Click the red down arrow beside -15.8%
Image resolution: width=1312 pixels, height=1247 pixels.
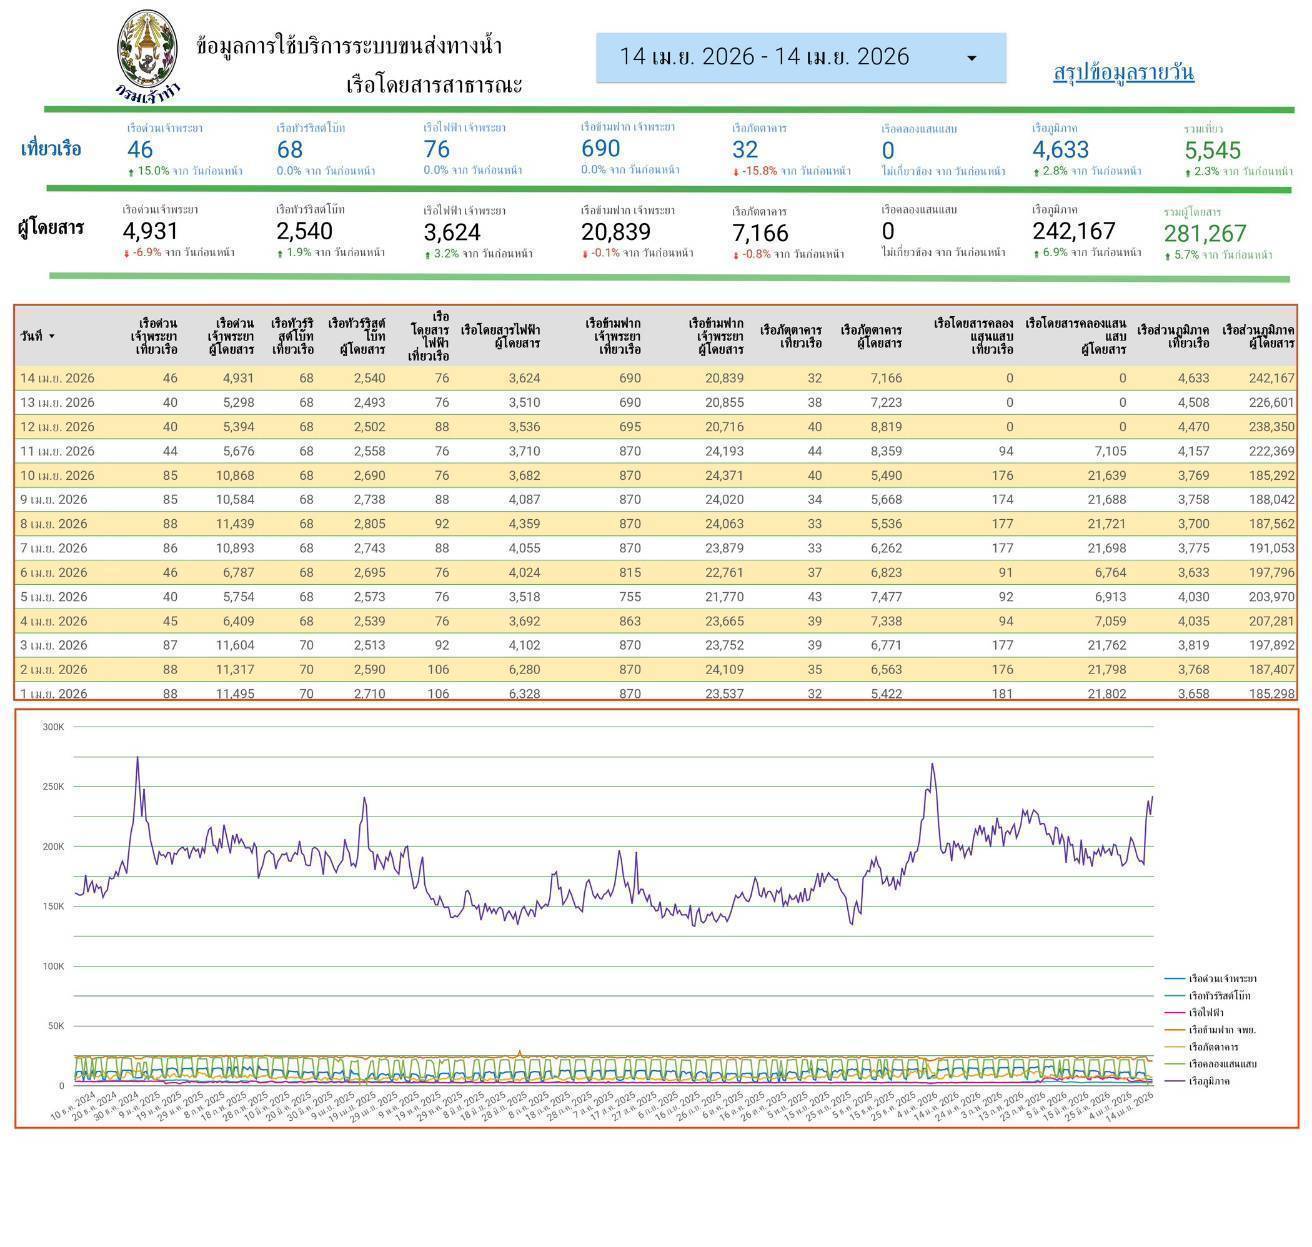pos(736,172)
